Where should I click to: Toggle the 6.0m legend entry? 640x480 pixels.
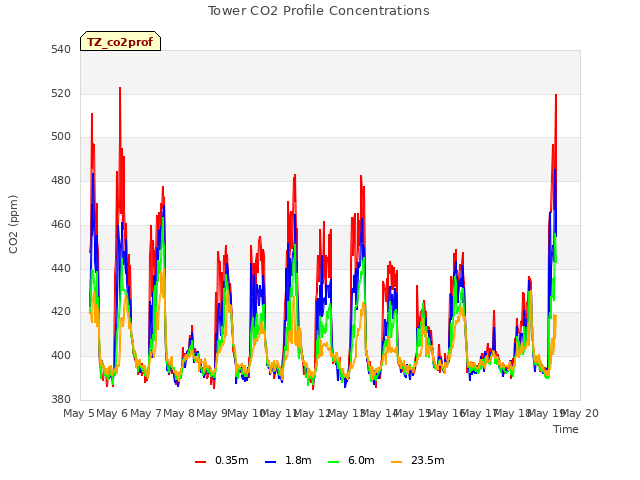click(351, 460)
